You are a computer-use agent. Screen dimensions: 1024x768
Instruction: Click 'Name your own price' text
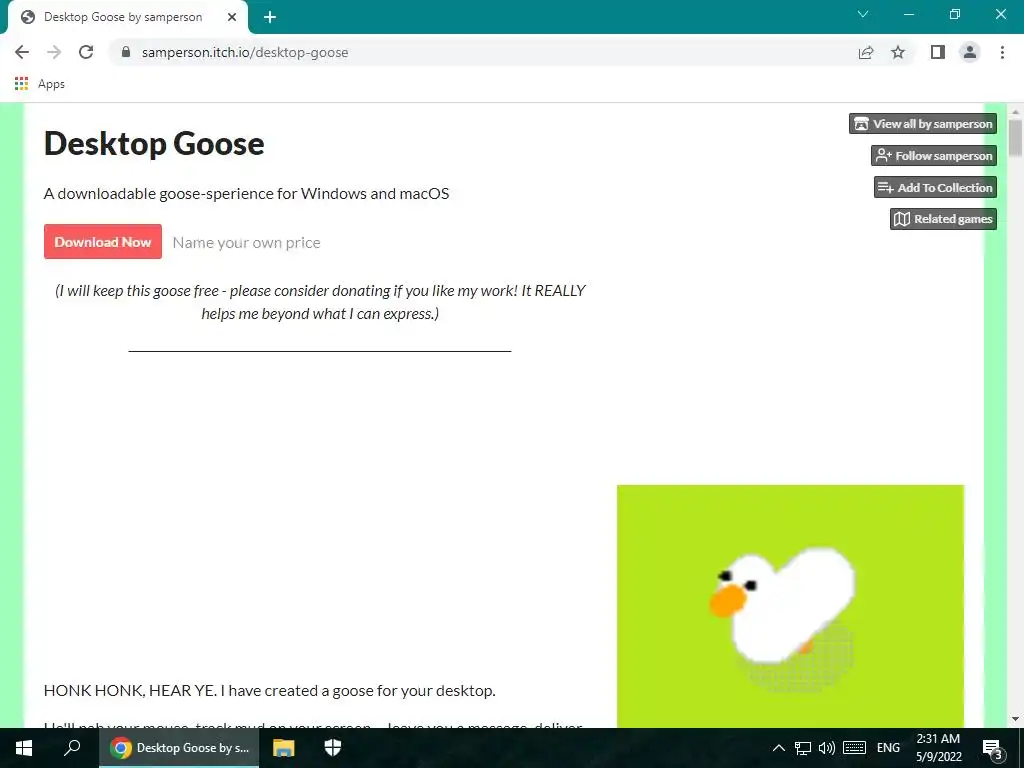[x=246, y=243]
